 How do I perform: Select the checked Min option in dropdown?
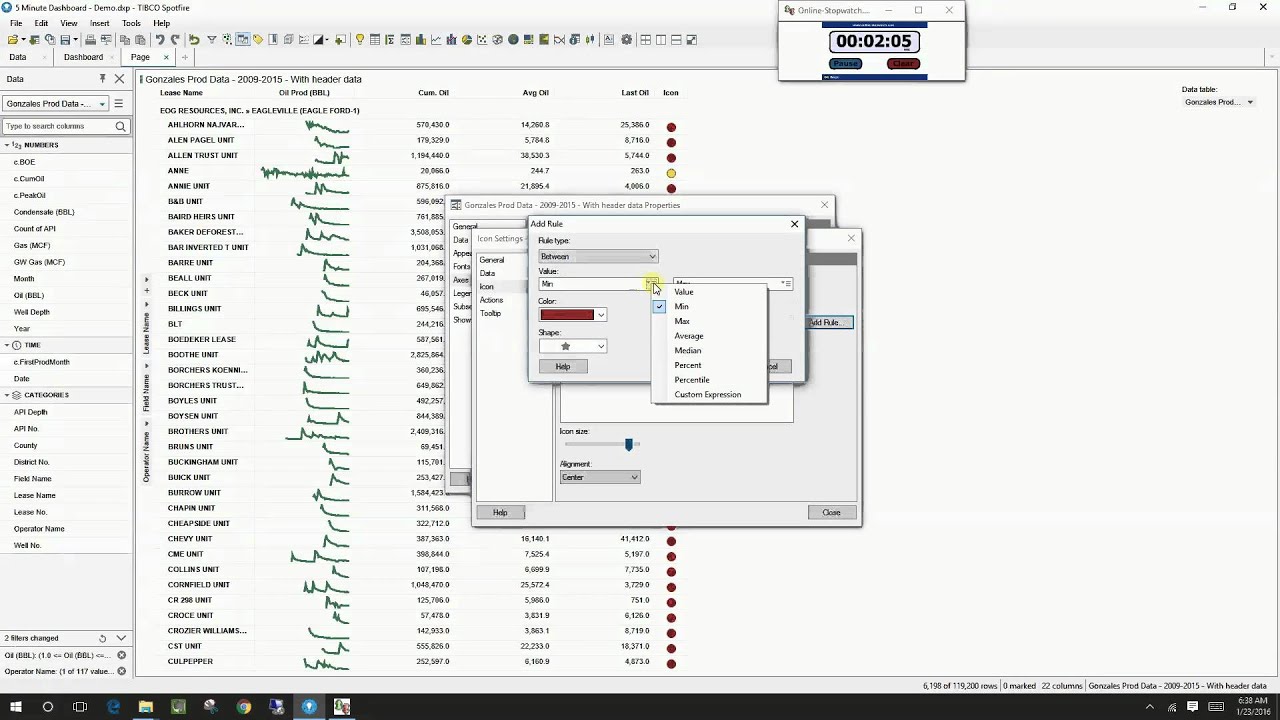710,306
